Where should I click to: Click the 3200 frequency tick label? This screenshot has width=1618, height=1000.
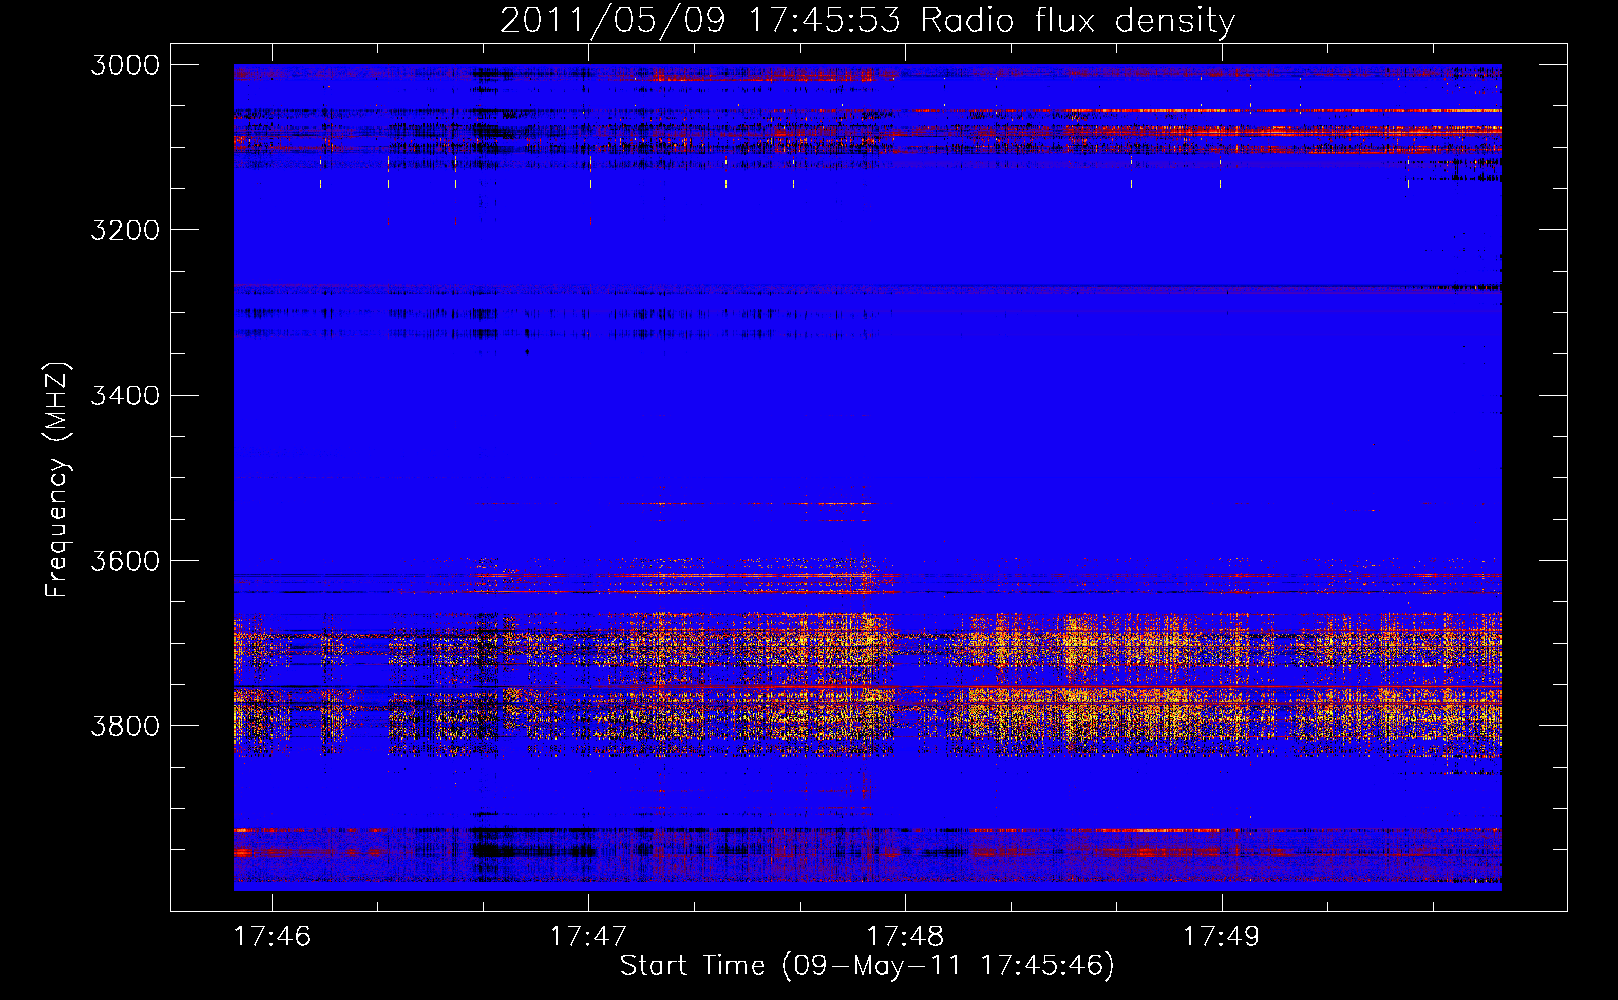125,230
